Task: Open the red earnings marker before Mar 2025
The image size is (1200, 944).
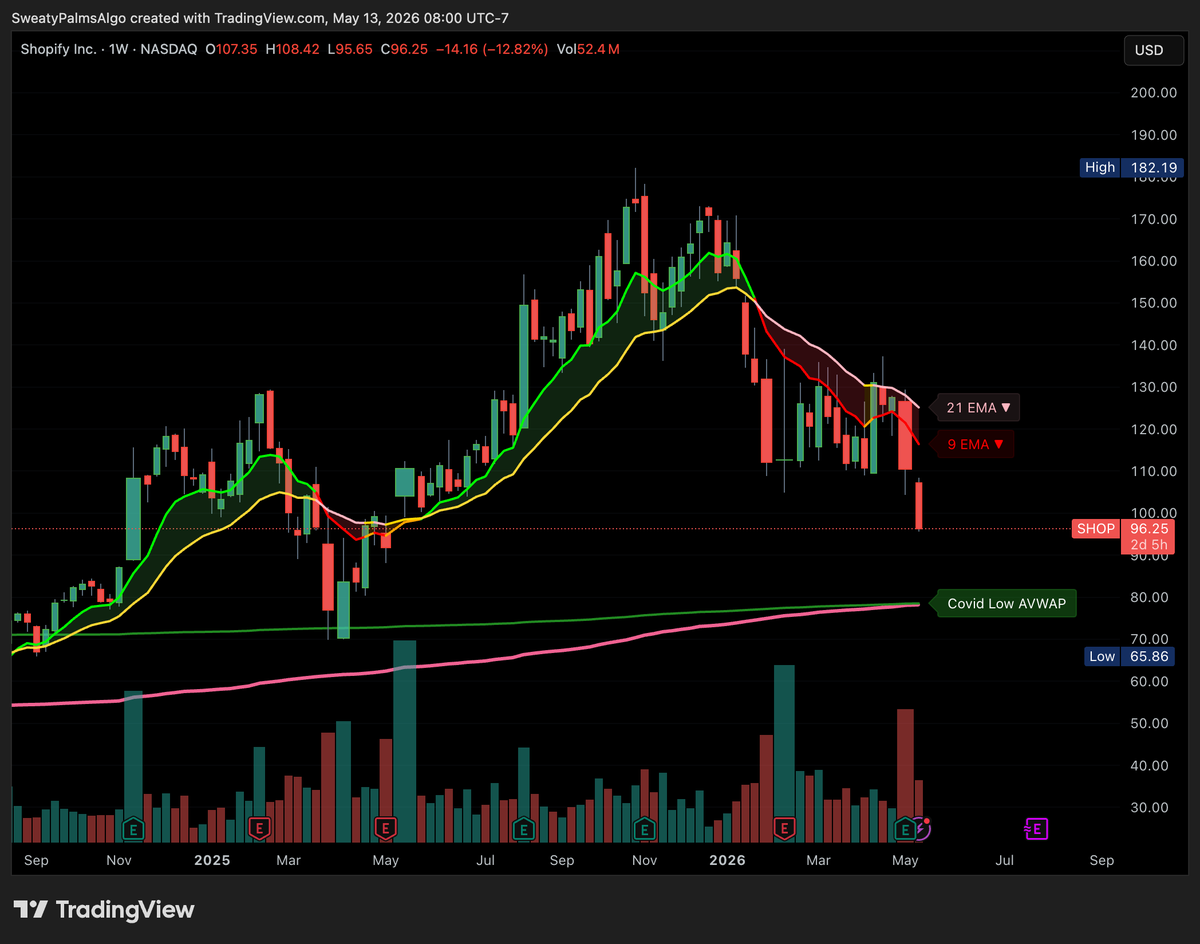Action: [259, 828]
